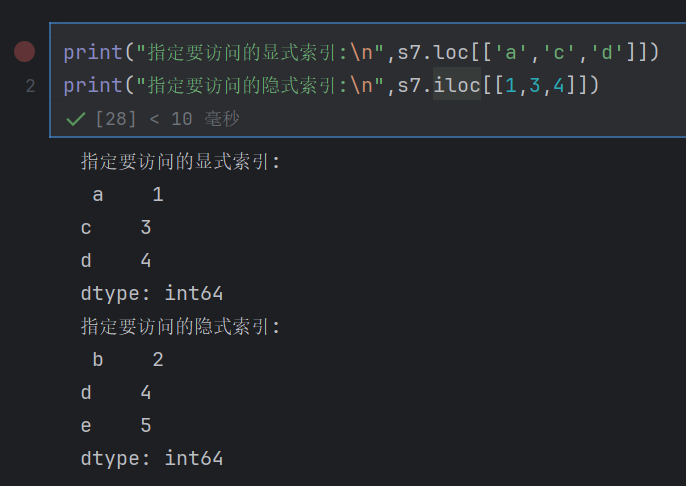Click the last 'dtype: int64' output line
This screenshot has height=486, width=686.
152,458
